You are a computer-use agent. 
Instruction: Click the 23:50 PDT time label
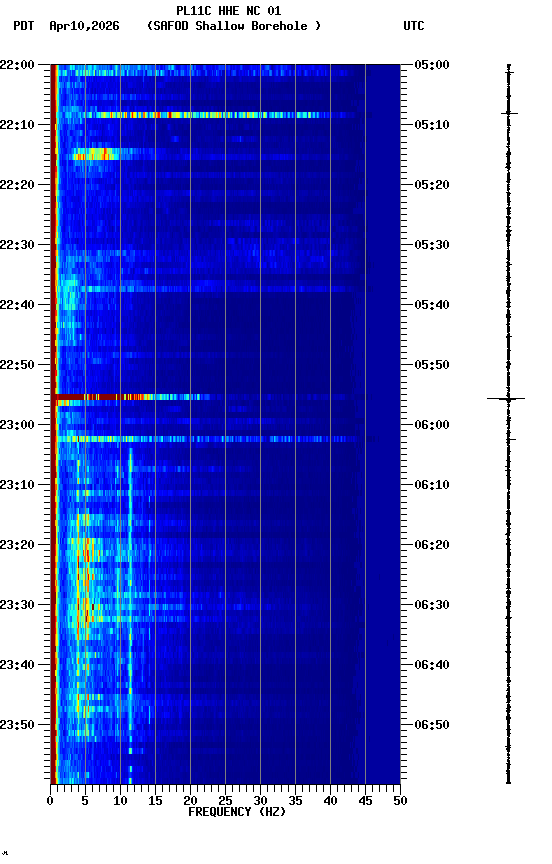18,725
